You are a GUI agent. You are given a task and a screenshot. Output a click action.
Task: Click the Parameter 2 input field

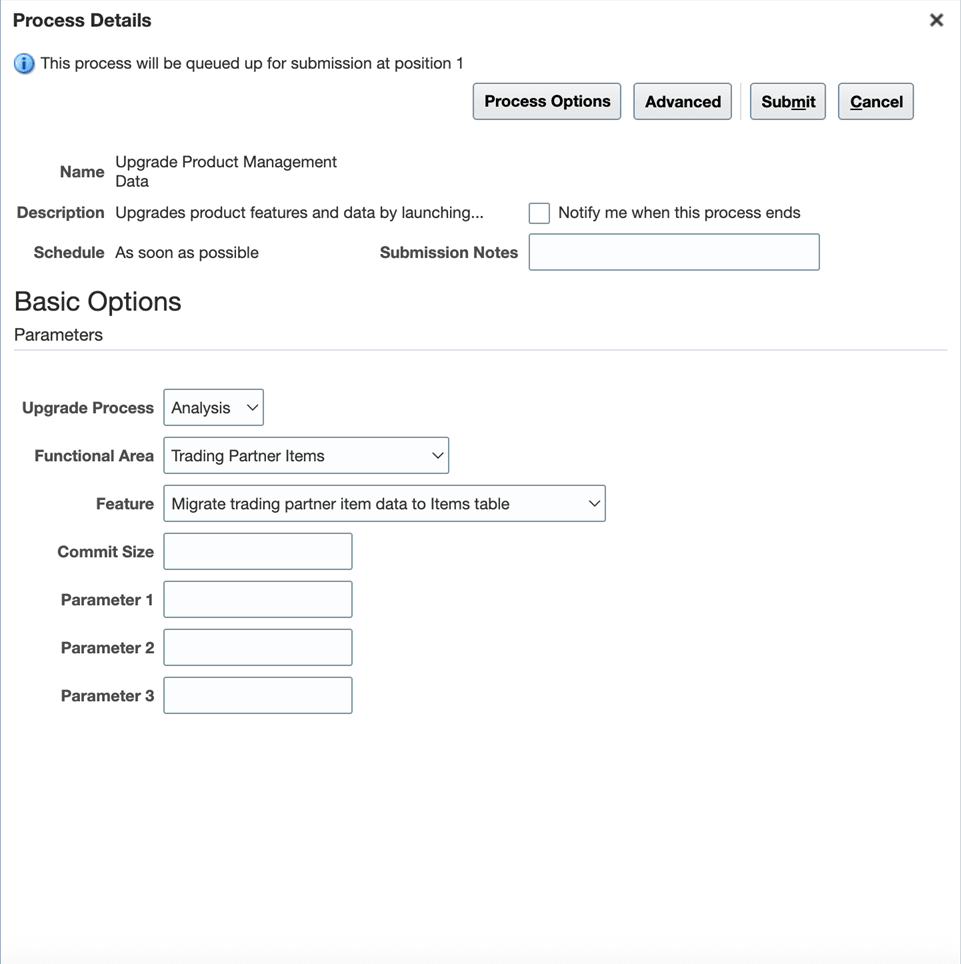click(257, 647)
